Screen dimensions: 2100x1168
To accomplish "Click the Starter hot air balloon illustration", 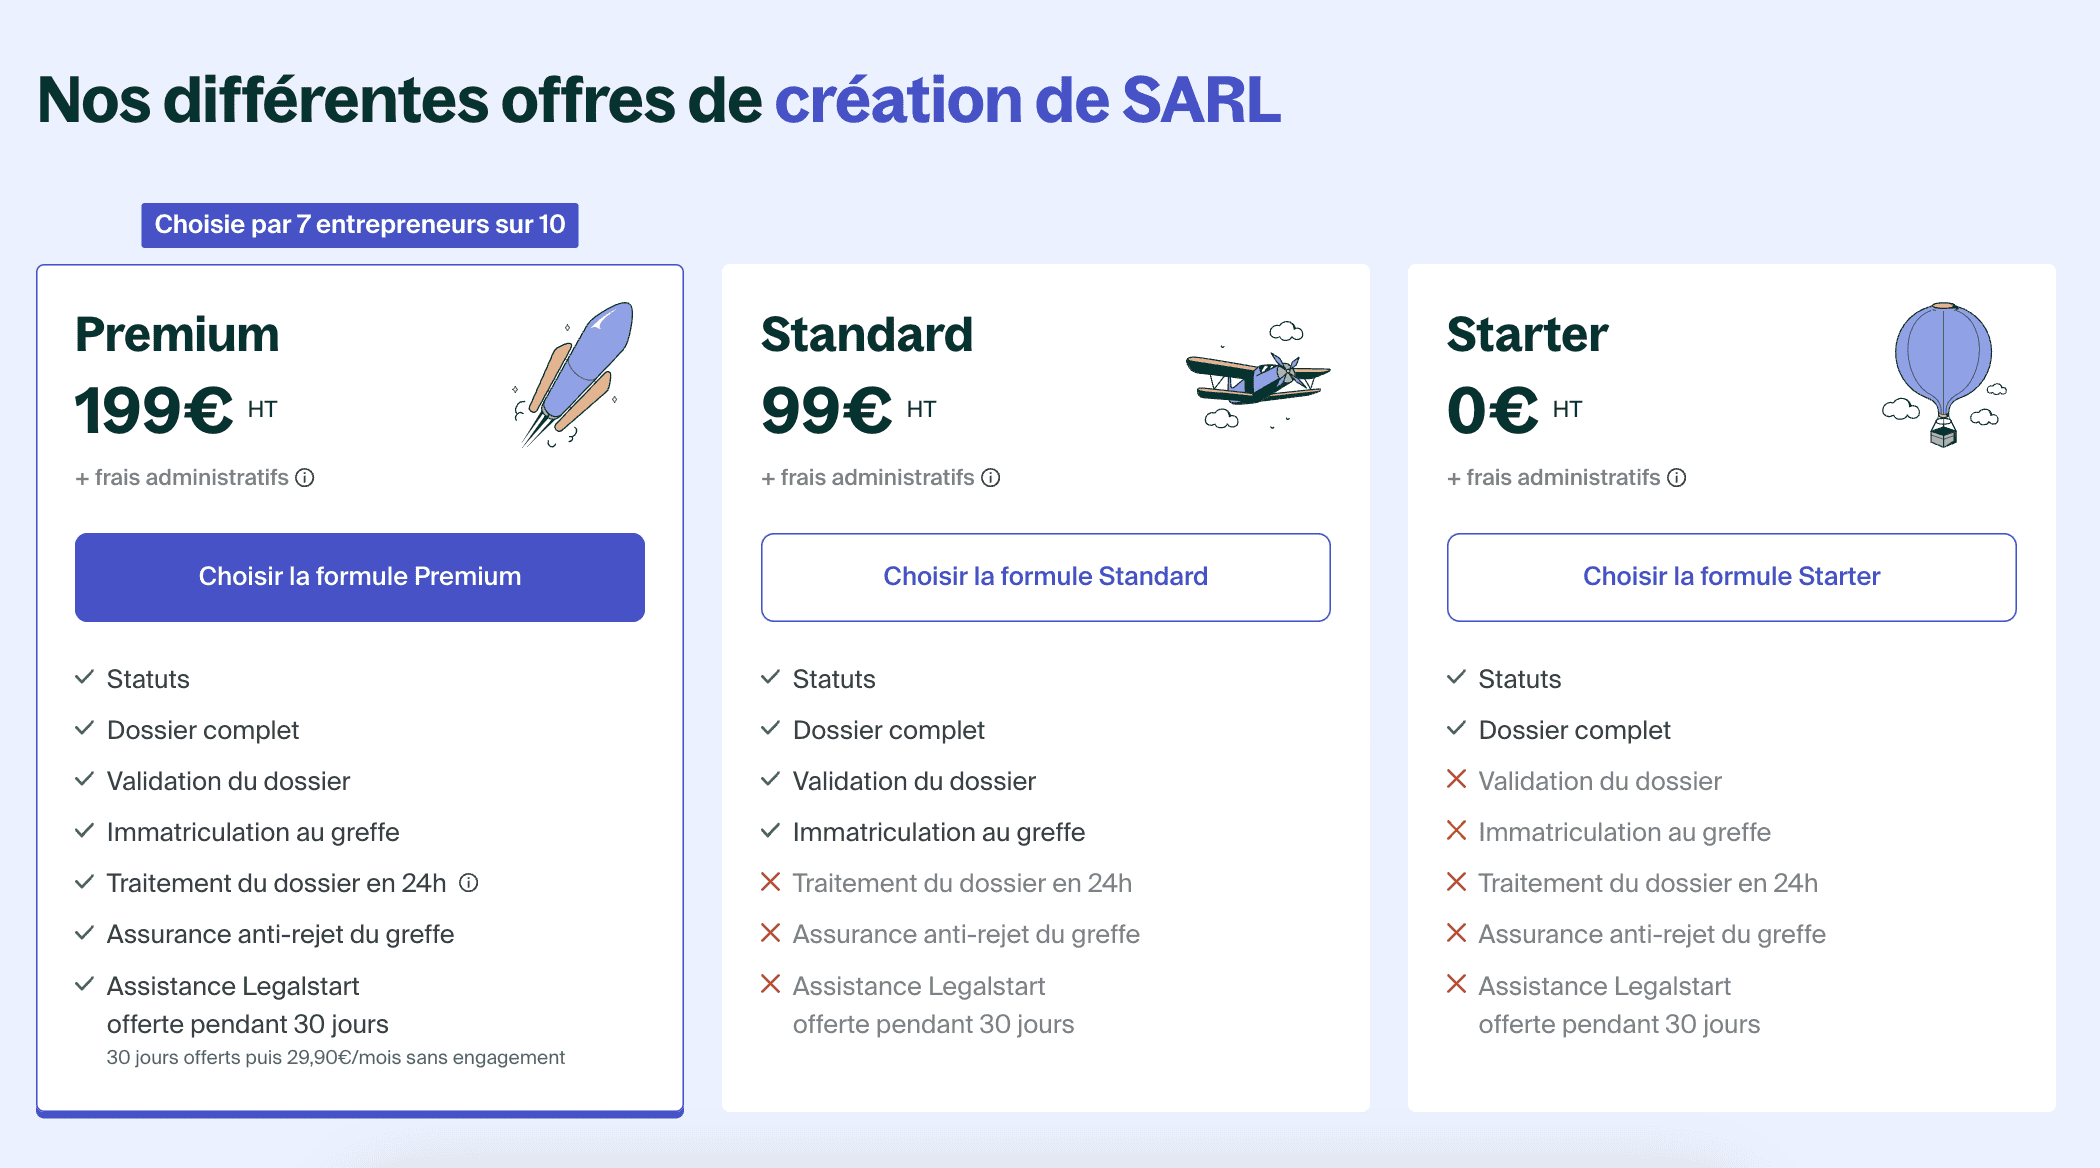I will click(x=1944, y=374).
